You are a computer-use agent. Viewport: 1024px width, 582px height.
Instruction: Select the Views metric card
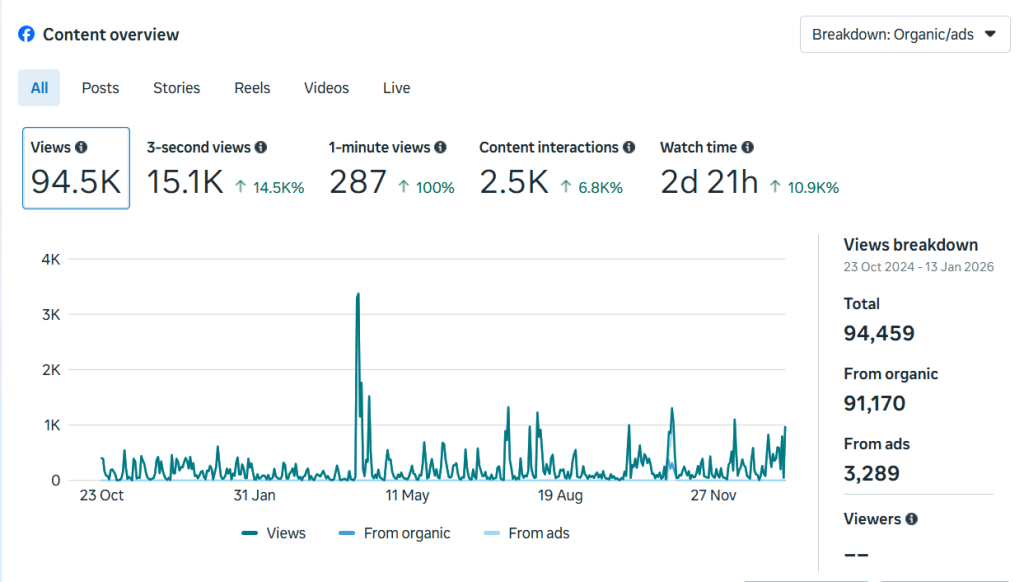tap(76, 168)
